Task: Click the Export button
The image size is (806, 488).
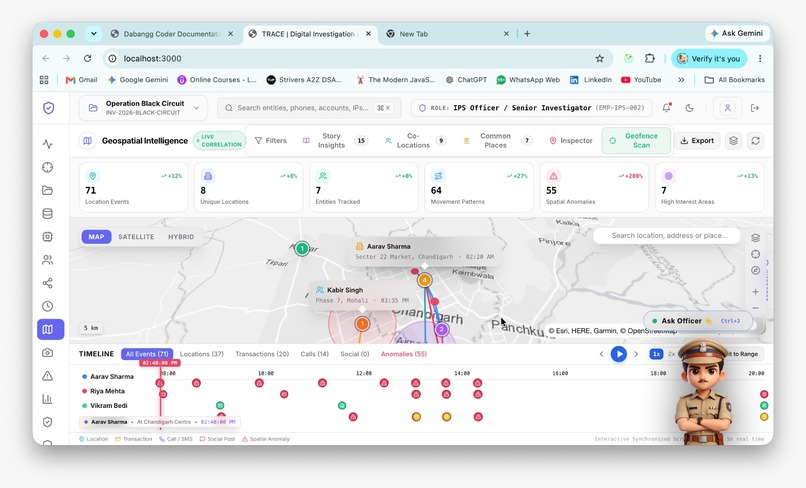Action: click(697, 140)
